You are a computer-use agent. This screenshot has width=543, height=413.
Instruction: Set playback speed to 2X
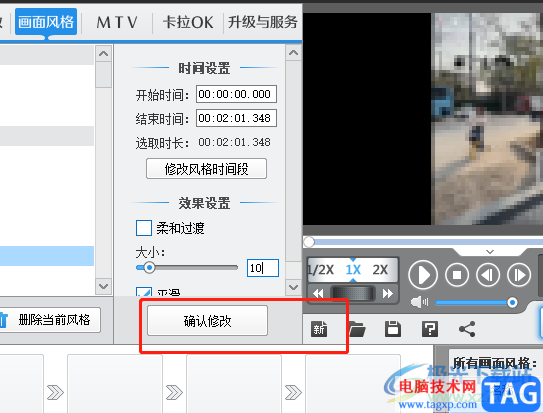pos(380,270)
